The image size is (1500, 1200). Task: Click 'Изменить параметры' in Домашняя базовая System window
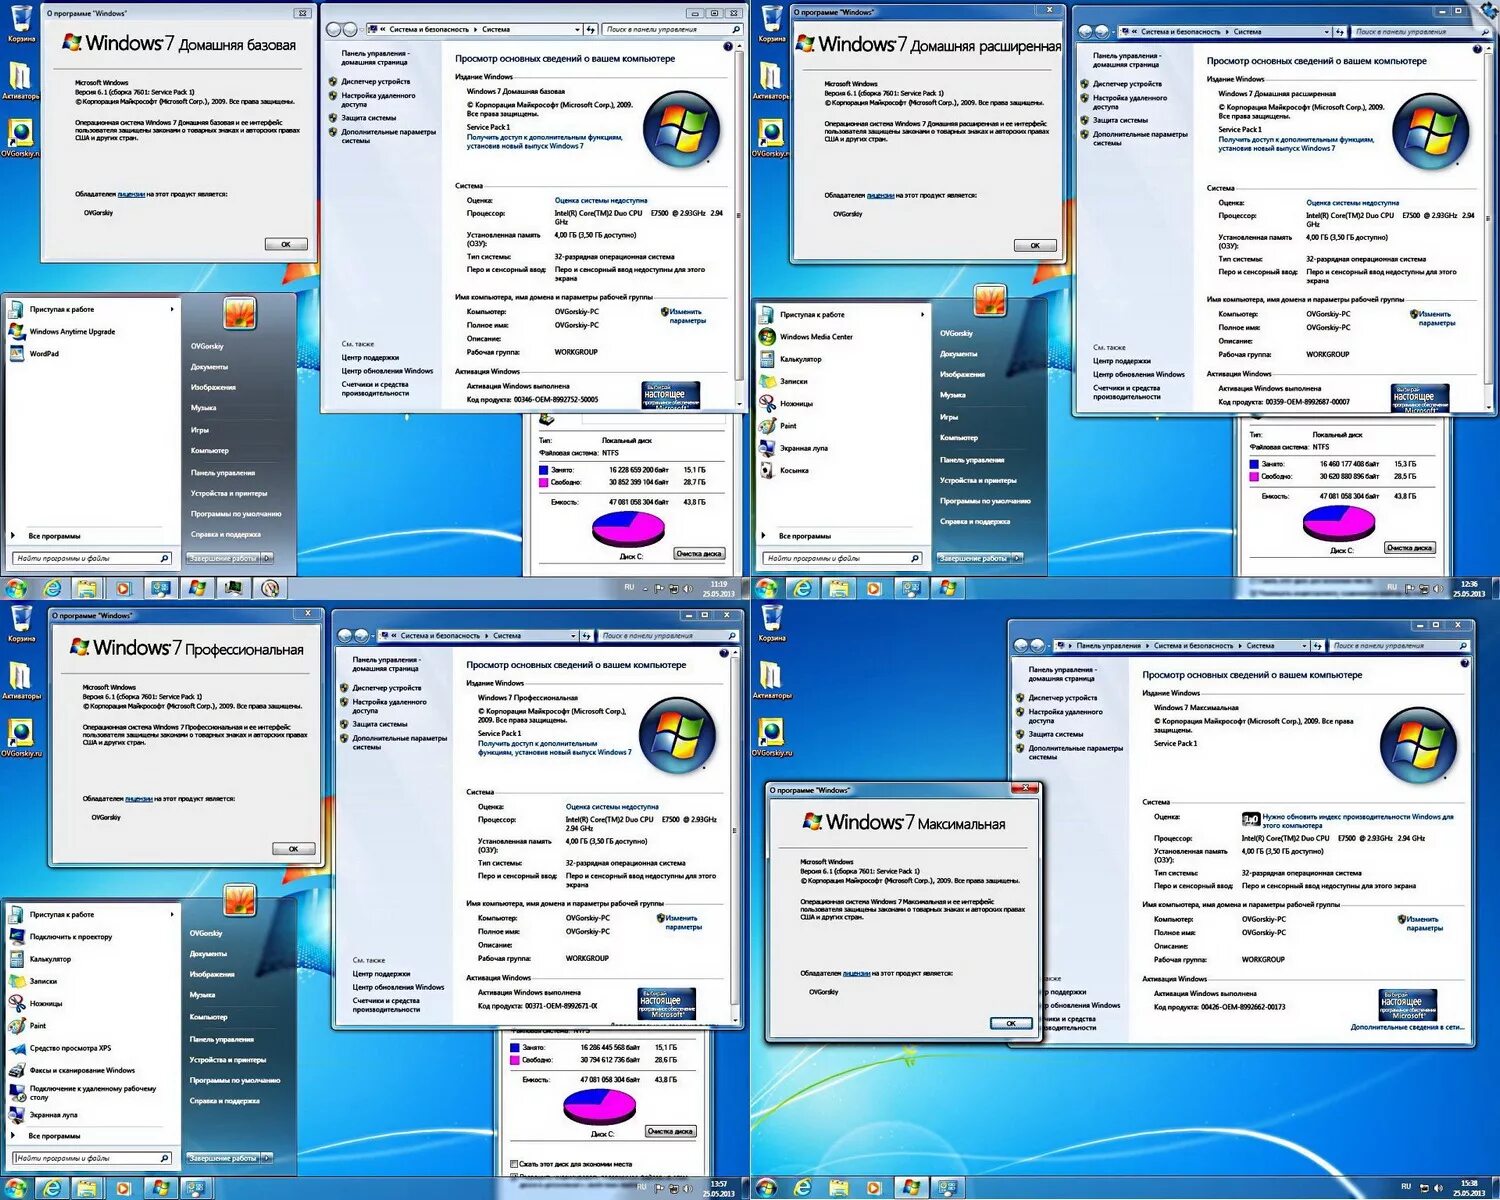(686, 316)
